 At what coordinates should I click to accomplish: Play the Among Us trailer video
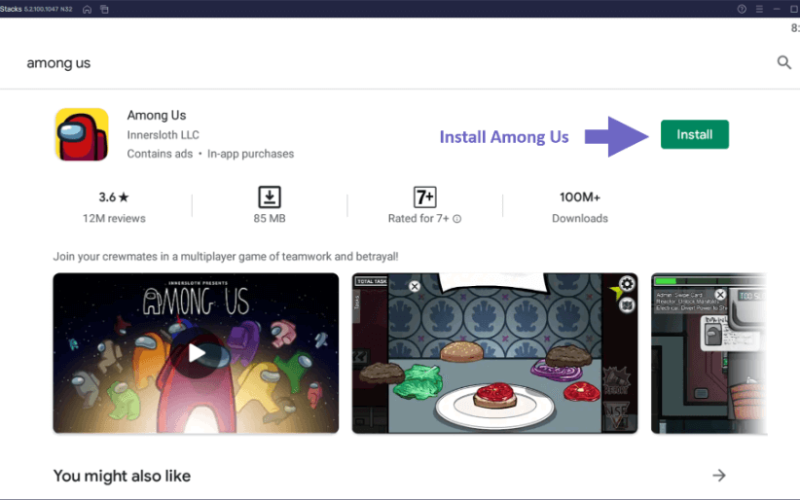click(196, 353)
